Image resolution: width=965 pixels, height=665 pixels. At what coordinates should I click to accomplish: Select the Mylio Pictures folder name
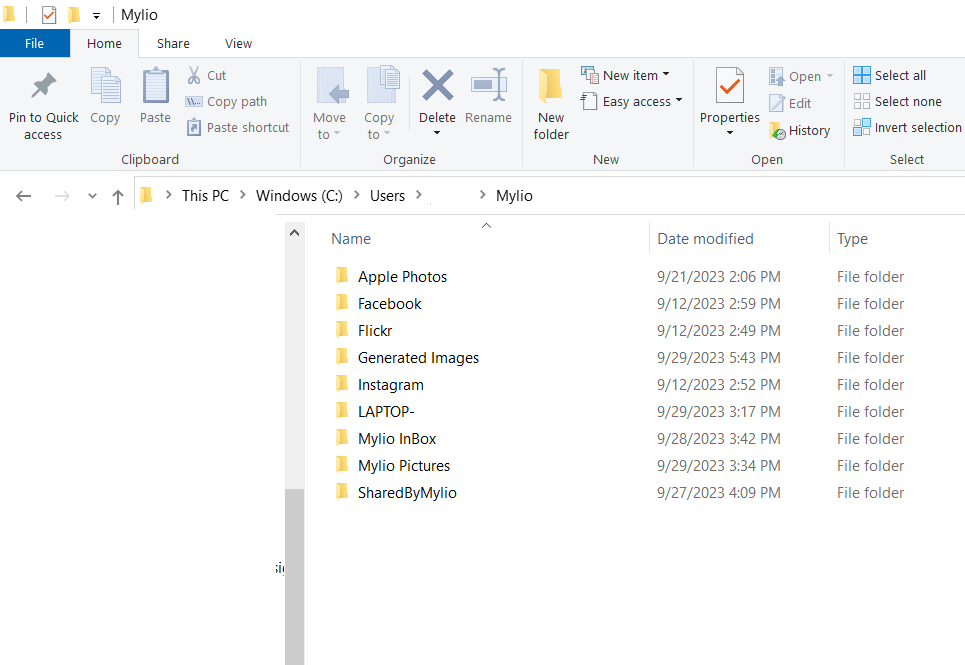coord(404,466)
